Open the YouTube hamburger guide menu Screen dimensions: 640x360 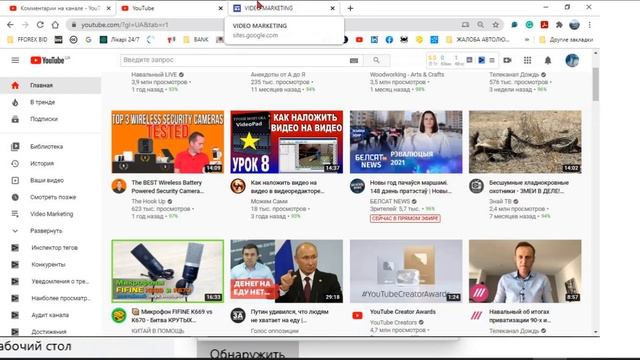(15, 60)
